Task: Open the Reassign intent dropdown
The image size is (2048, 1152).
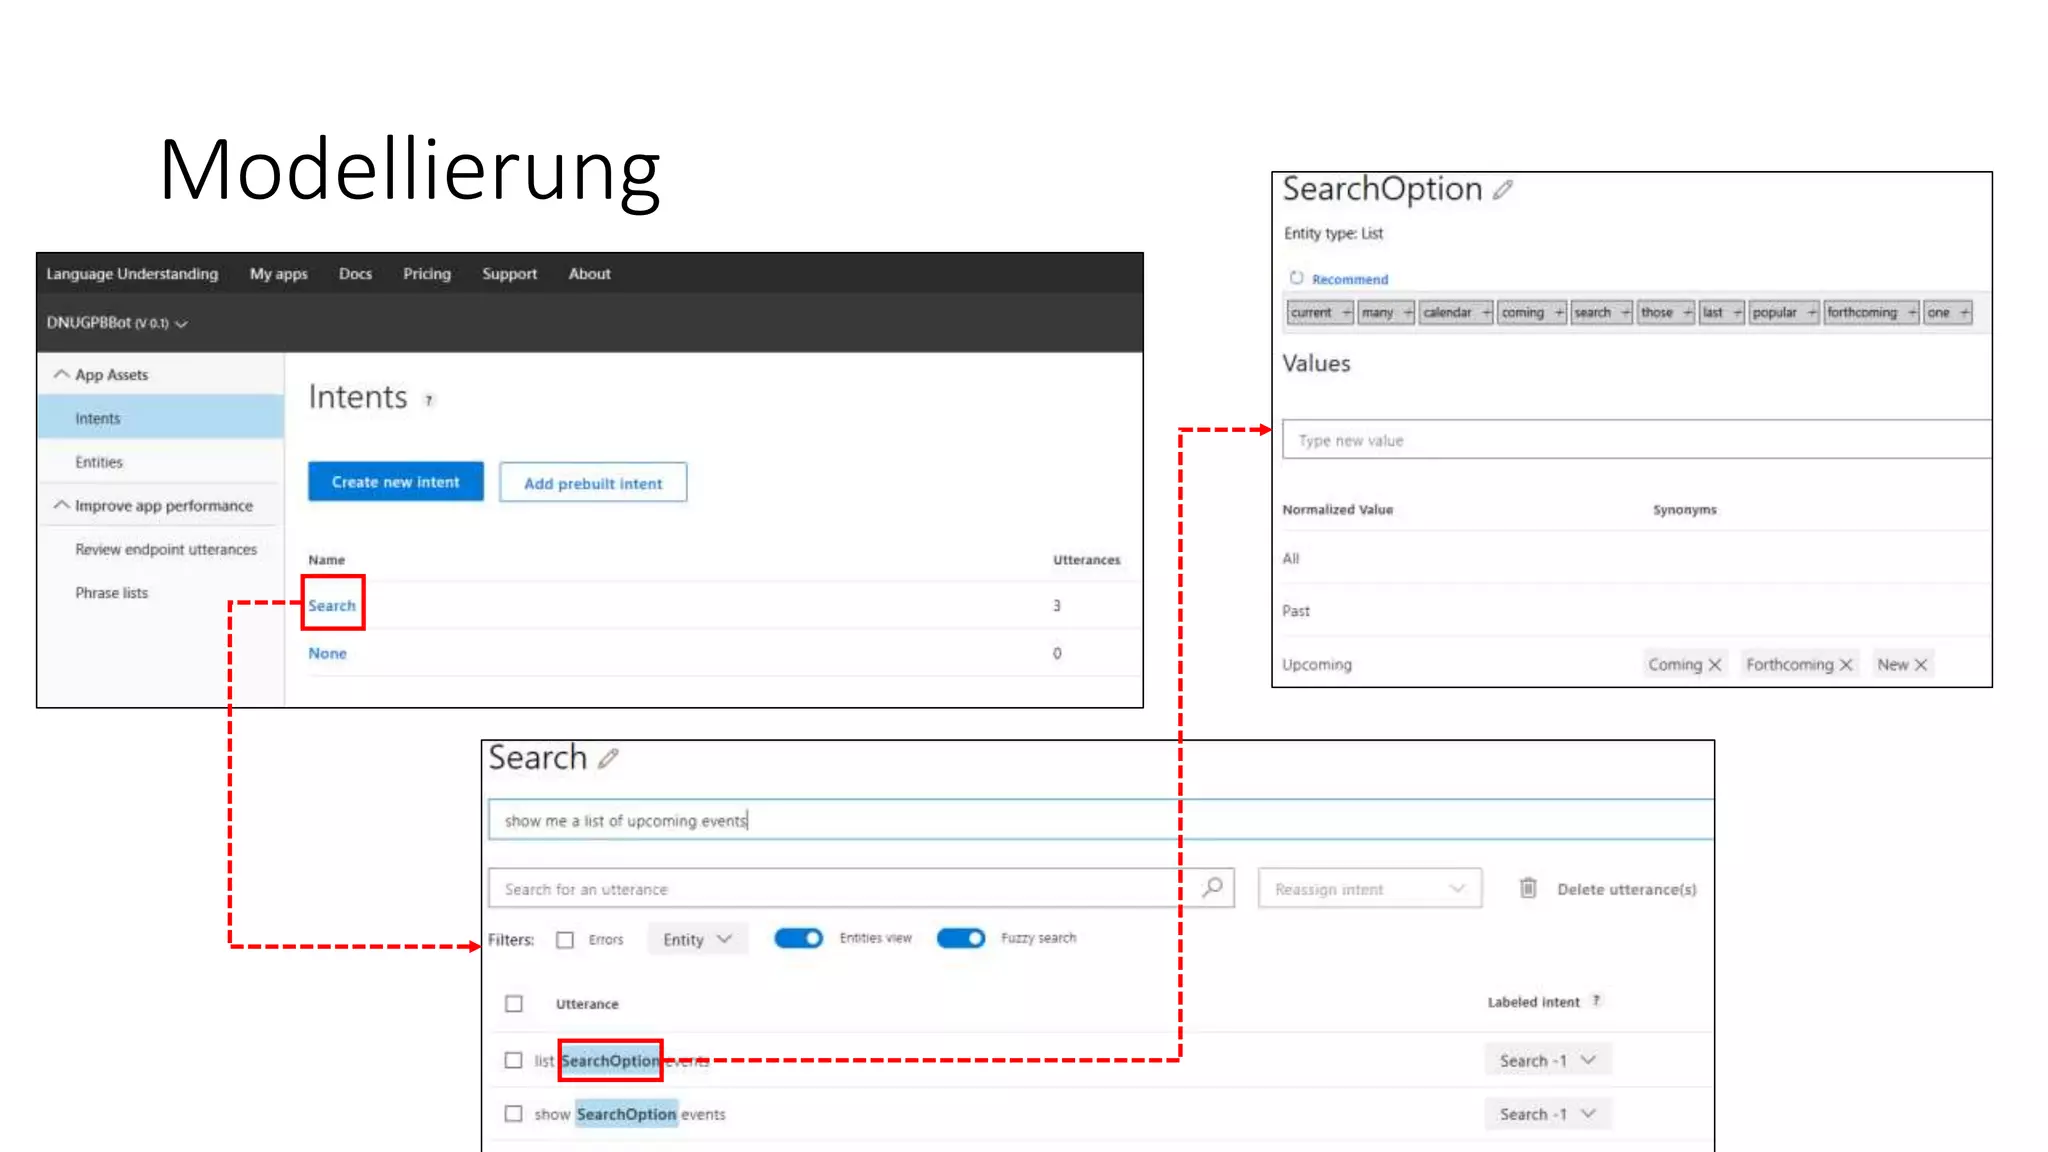Action: pos(1369,889)
